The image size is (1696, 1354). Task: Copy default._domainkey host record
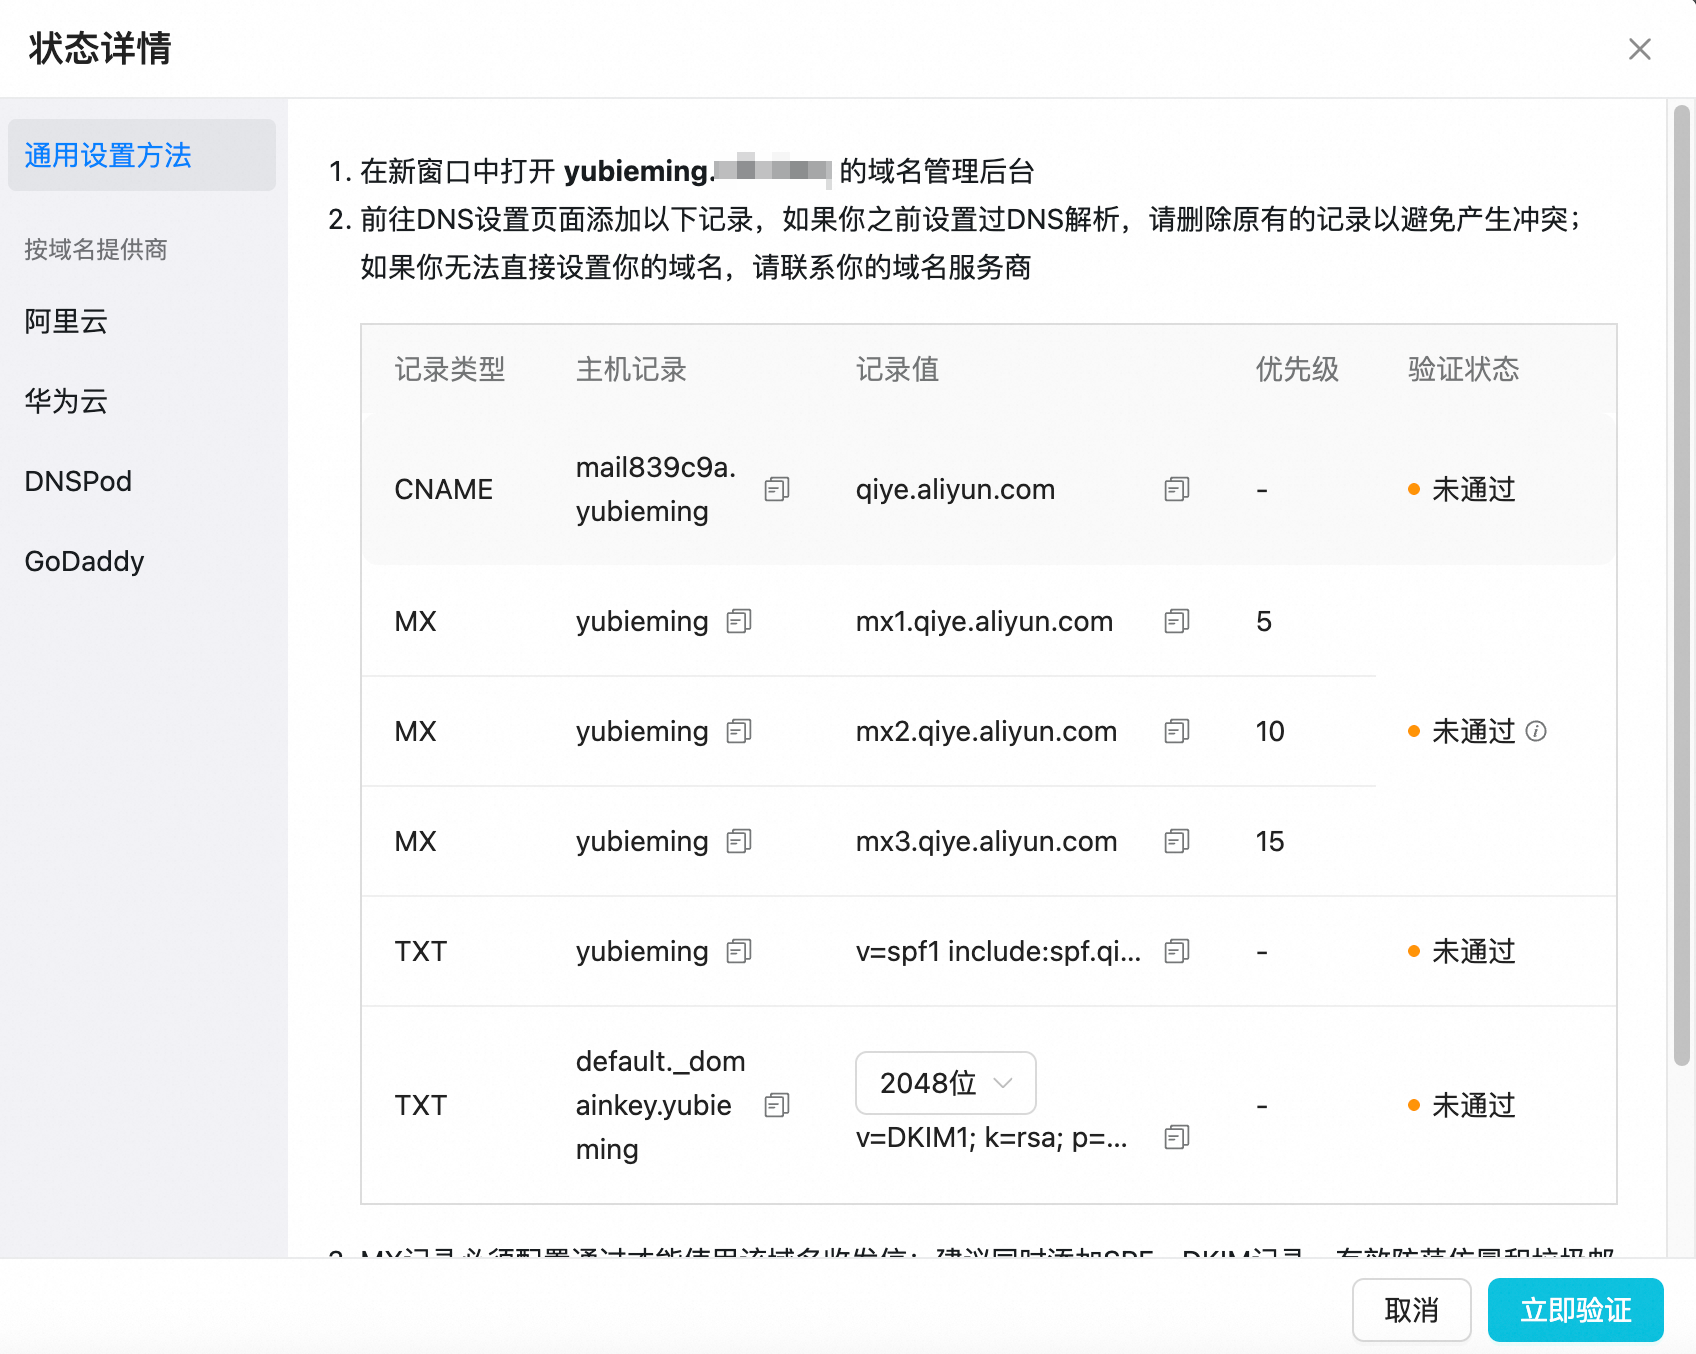click(x=777, y=1105)
